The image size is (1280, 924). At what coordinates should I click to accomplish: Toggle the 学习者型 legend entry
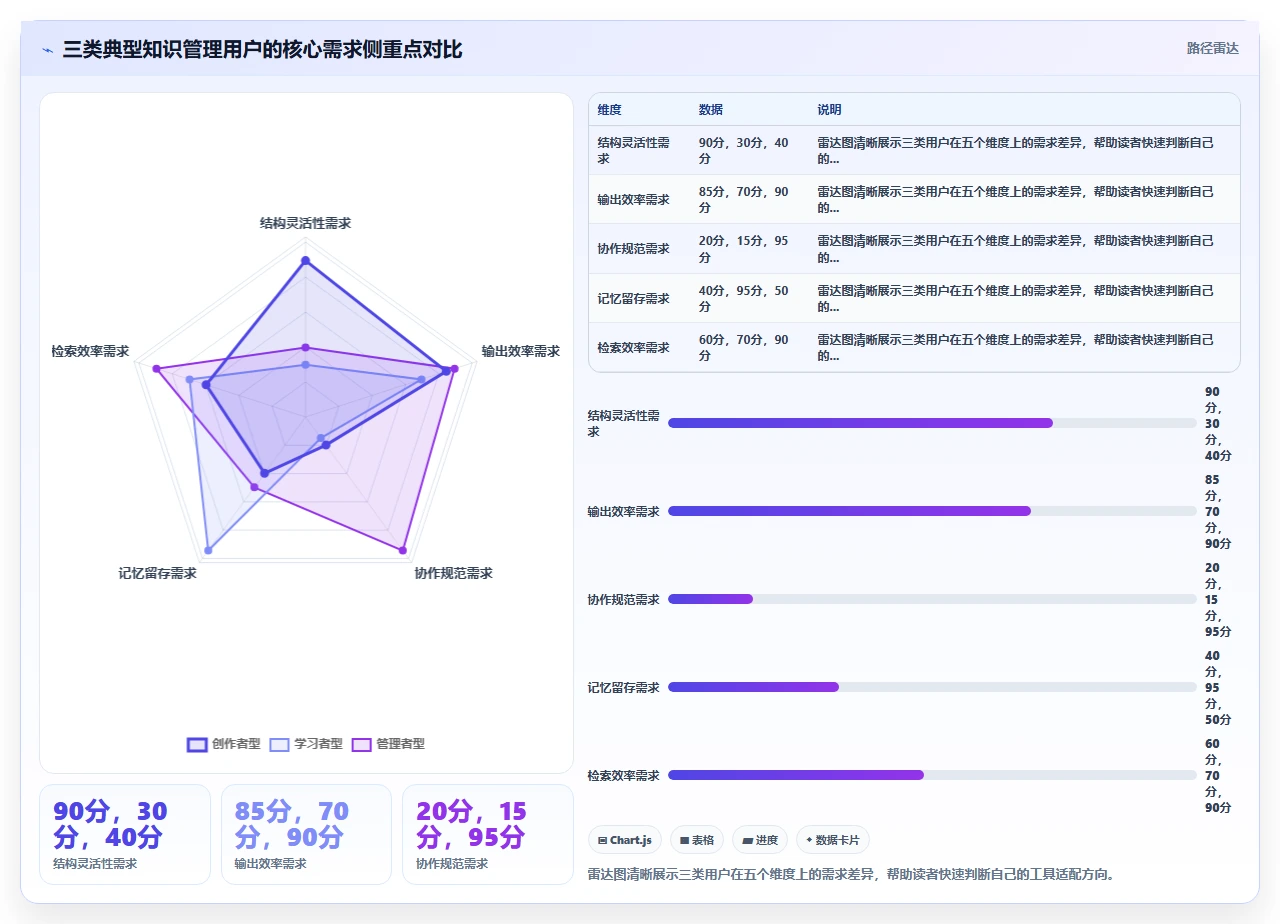(x=306, y=744)
